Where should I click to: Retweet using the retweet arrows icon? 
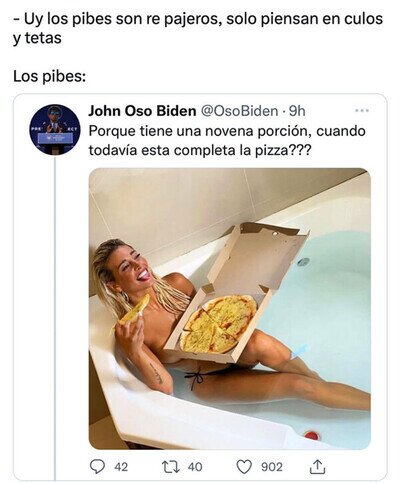171,467
